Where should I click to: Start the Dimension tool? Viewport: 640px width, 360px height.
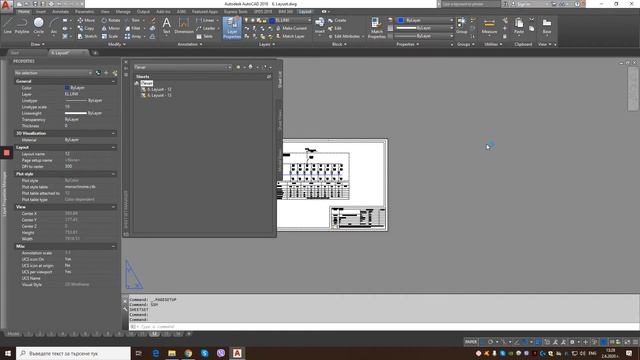point(184,25)
